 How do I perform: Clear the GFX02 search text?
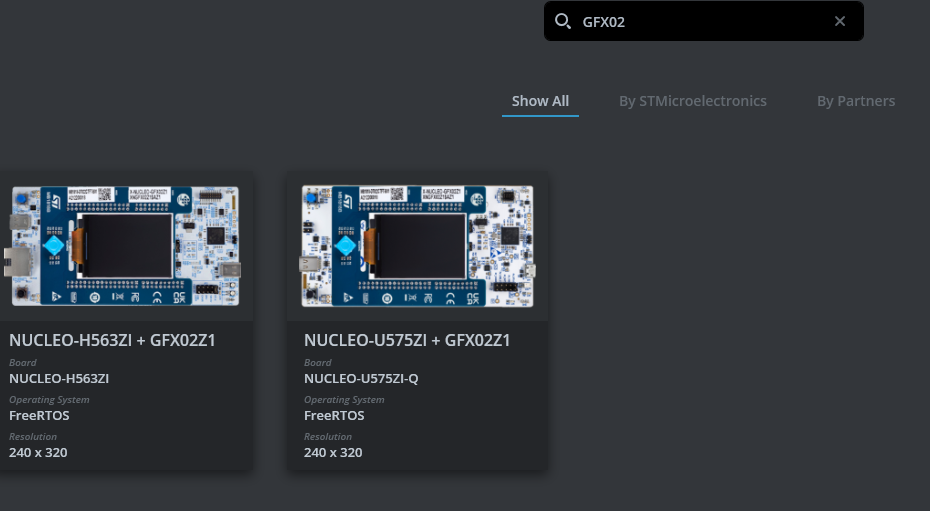[x=840, y=21]
